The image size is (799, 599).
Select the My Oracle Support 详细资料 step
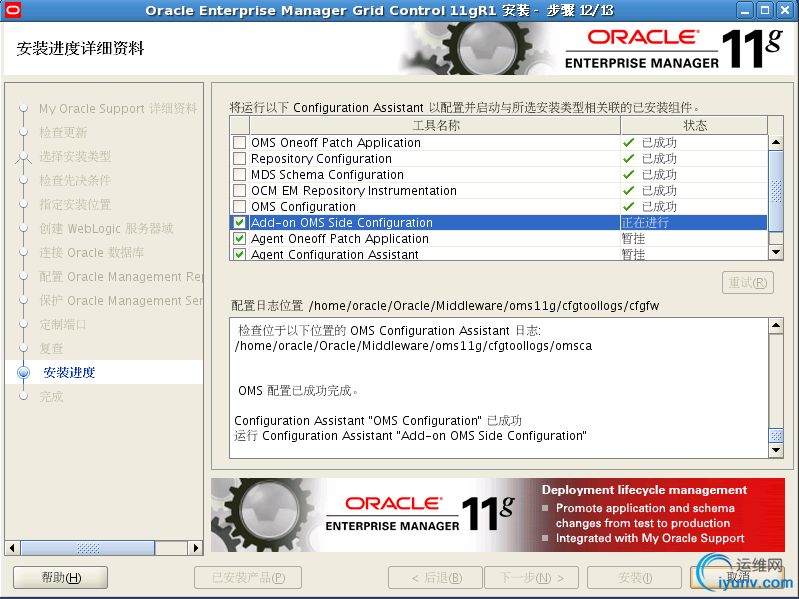(118, 108)
